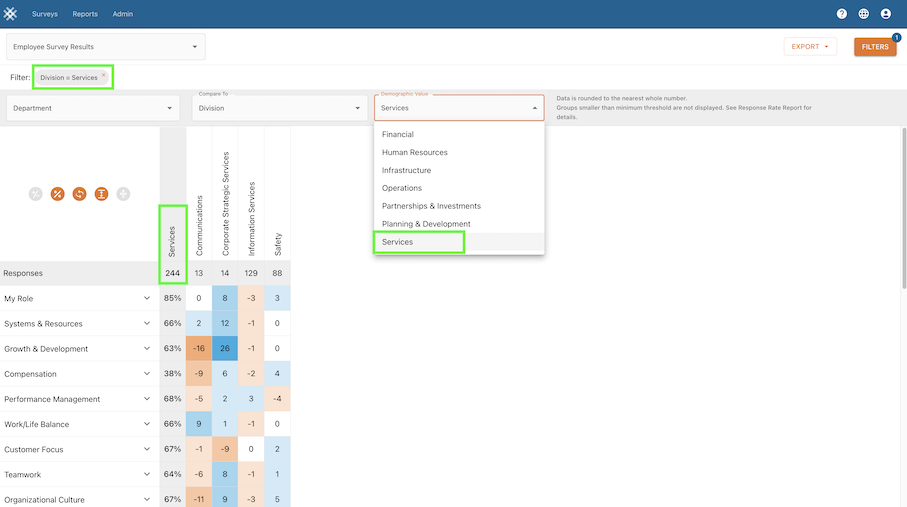Click the globe language icon
This screenshot has width=907, height=507.
(864, 14)
